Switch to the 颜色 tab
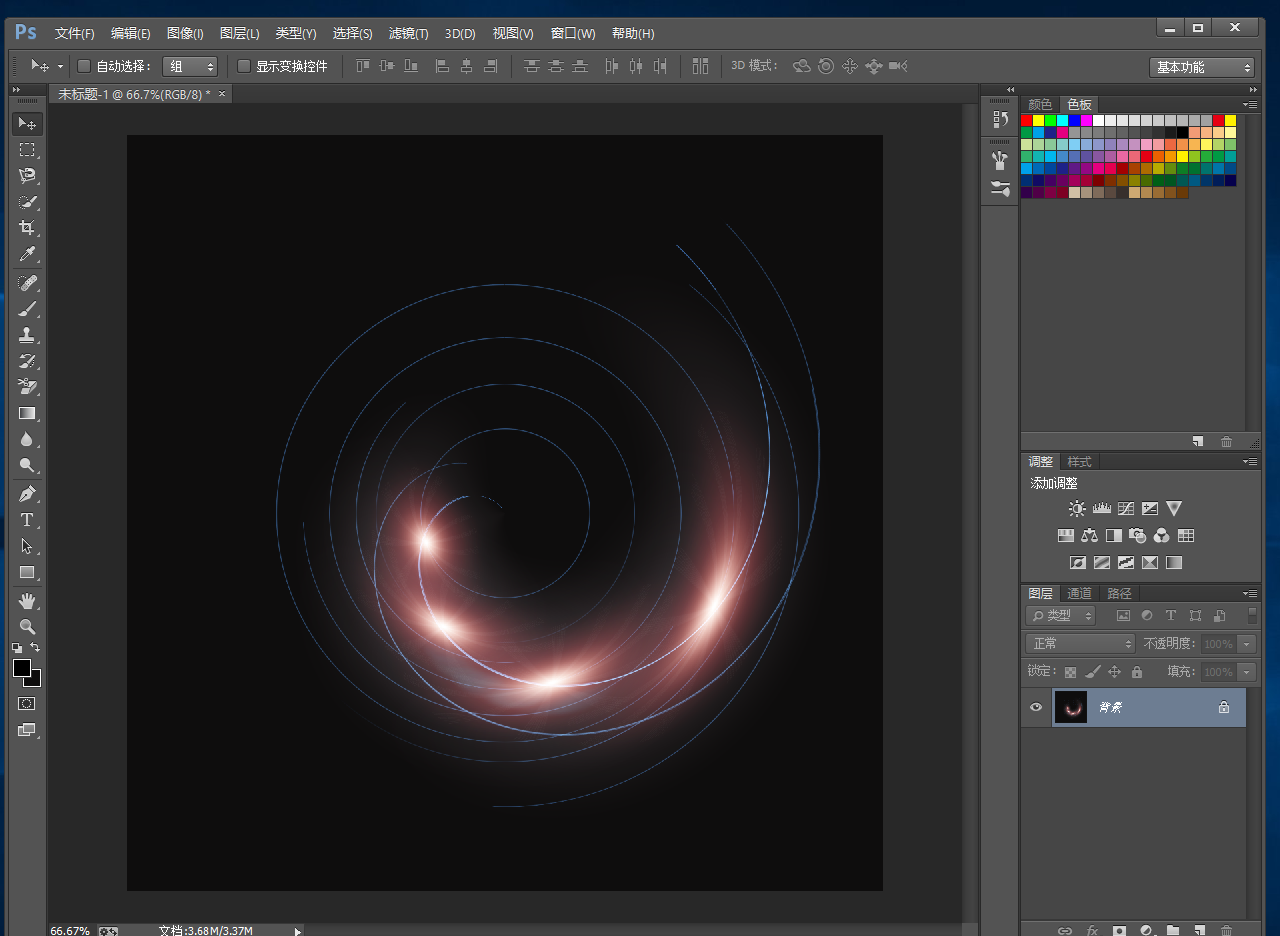Image resolution: width=1280 pixels, height=936 pixels. pyautogui.click(x=1040, y=104)
